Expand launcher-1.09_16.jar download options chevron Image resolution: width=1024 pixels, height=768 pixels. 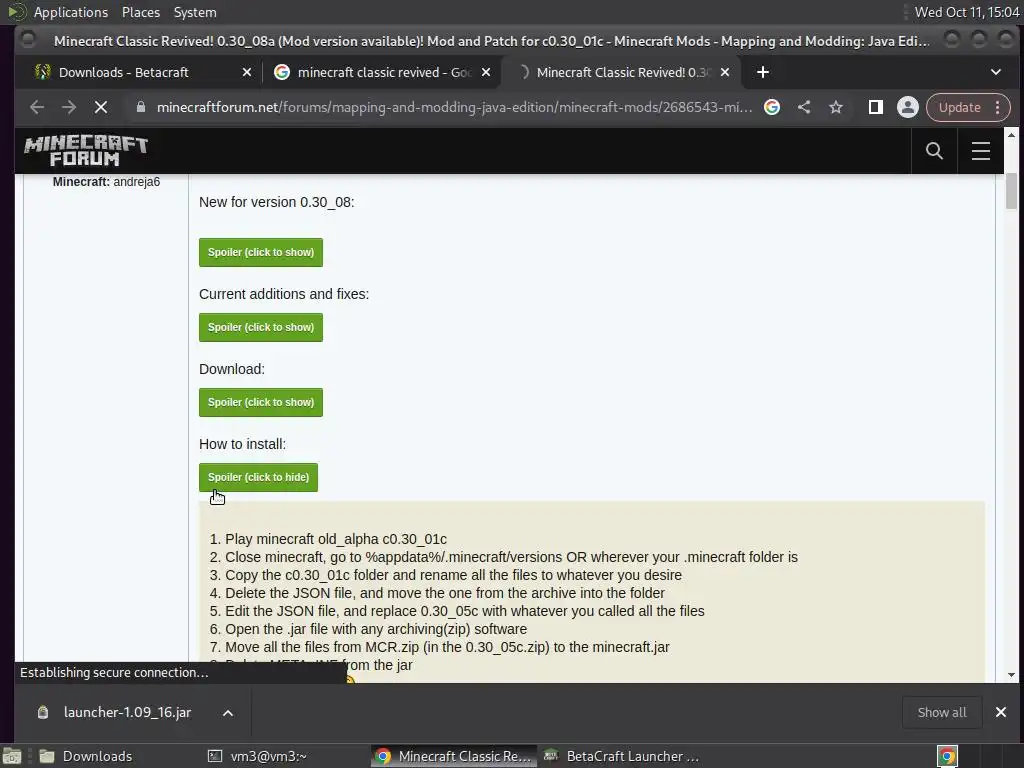click(x=228, y=712)
